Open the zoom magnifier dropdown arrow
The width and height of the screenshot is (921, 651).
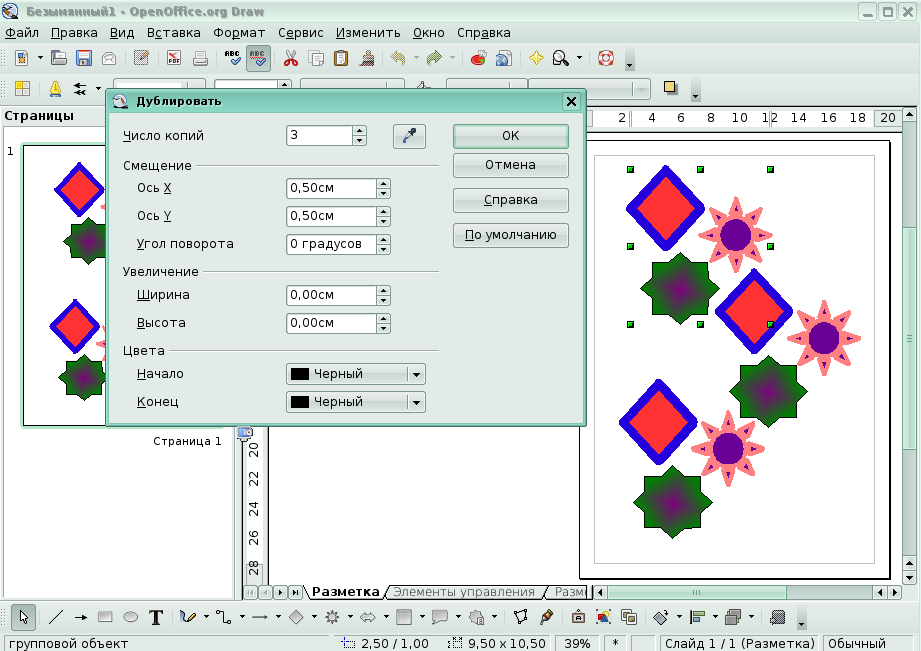click(x=579, y=58)
